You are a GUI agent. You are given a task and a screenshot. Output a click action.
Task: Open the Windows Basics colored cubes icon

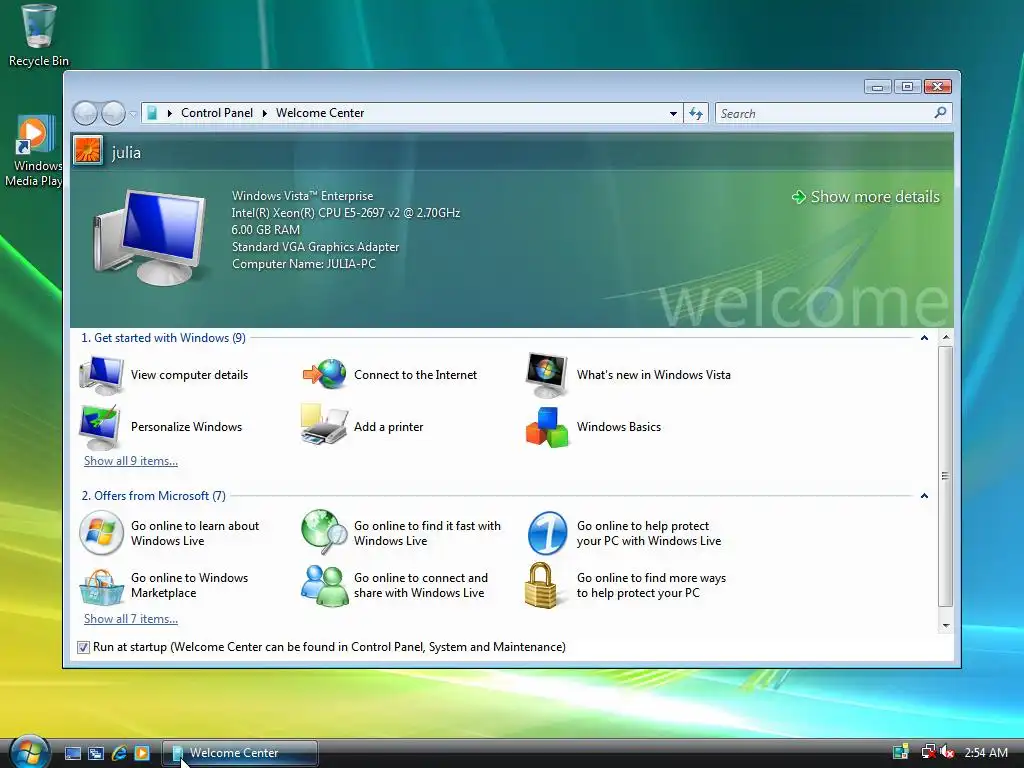tap(547, 427)
